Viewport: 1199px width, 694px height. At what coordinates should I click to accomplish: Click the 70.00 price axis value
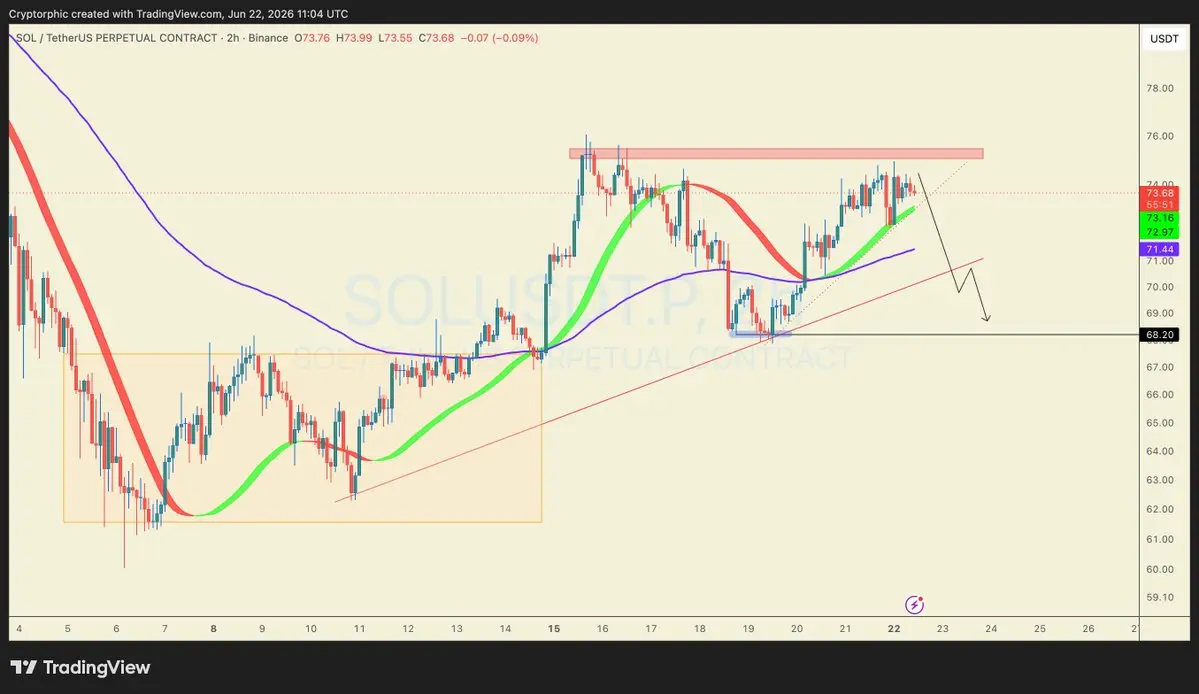(x=1159, y=287)
